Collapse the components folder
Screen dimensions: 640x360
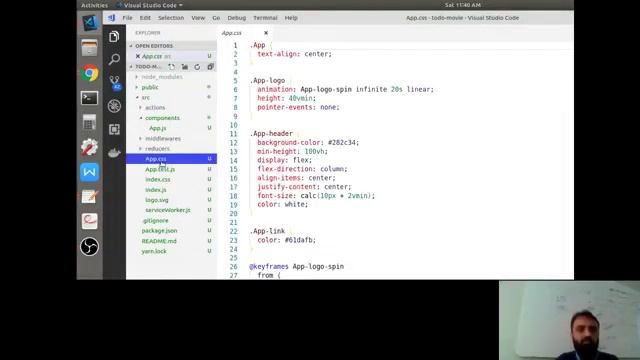(162, 118)
